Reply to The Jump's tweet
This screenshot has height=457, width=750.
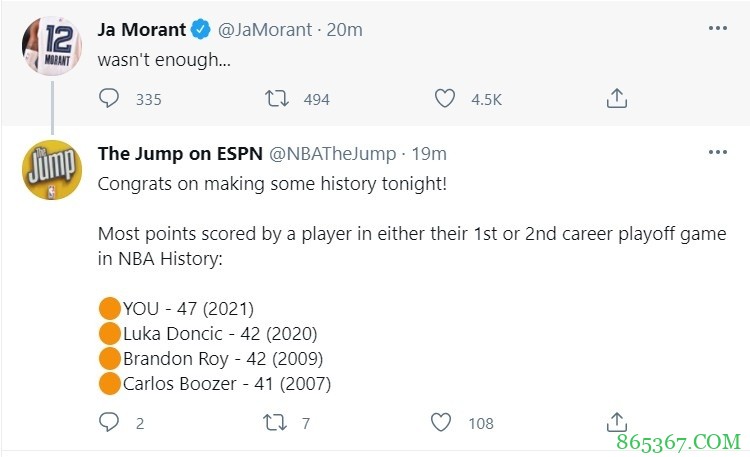pyautogui.click(x=110, y=422)
